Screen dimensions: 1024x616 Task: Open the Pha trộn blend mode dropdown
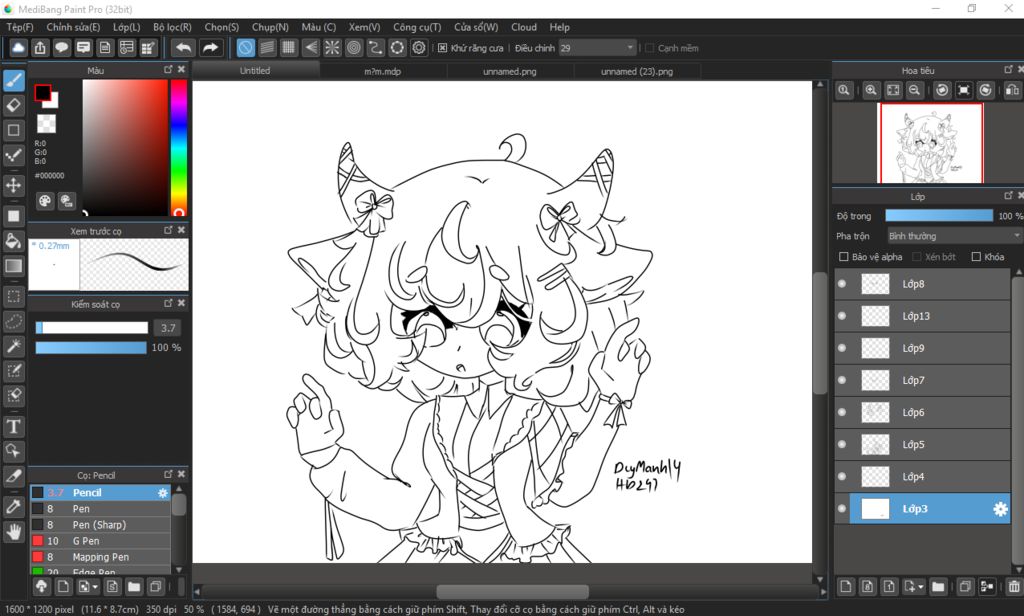(x=953, y=236)
